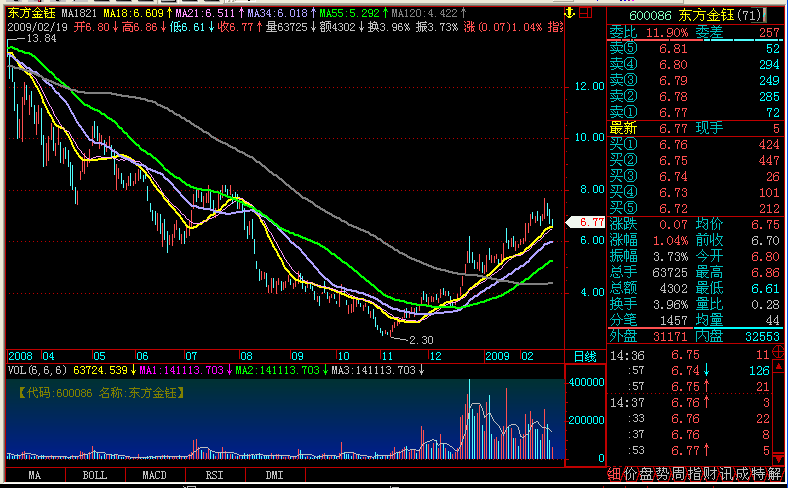Click the MA21:6.511 value label

pos(206,13)
